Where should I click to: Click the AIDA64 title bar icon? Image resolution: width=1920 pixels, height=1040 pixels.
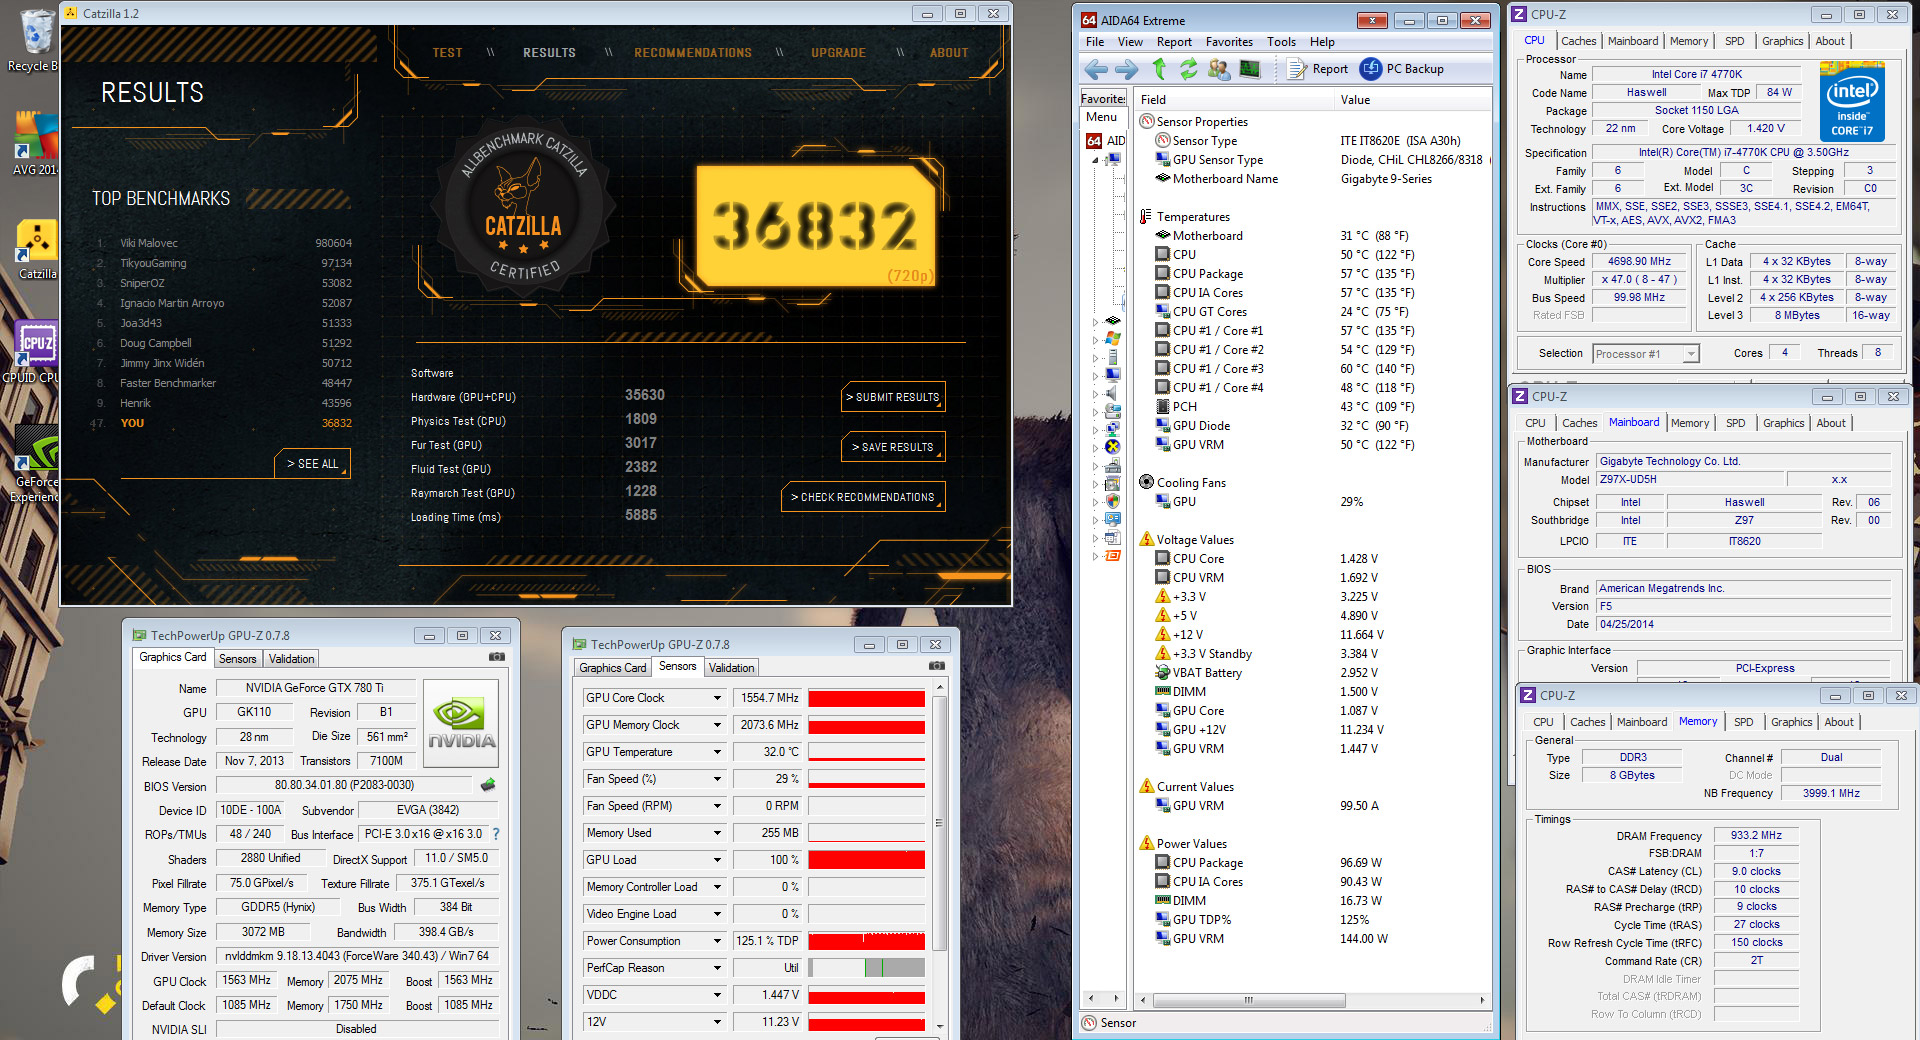tap(1089, 20)
